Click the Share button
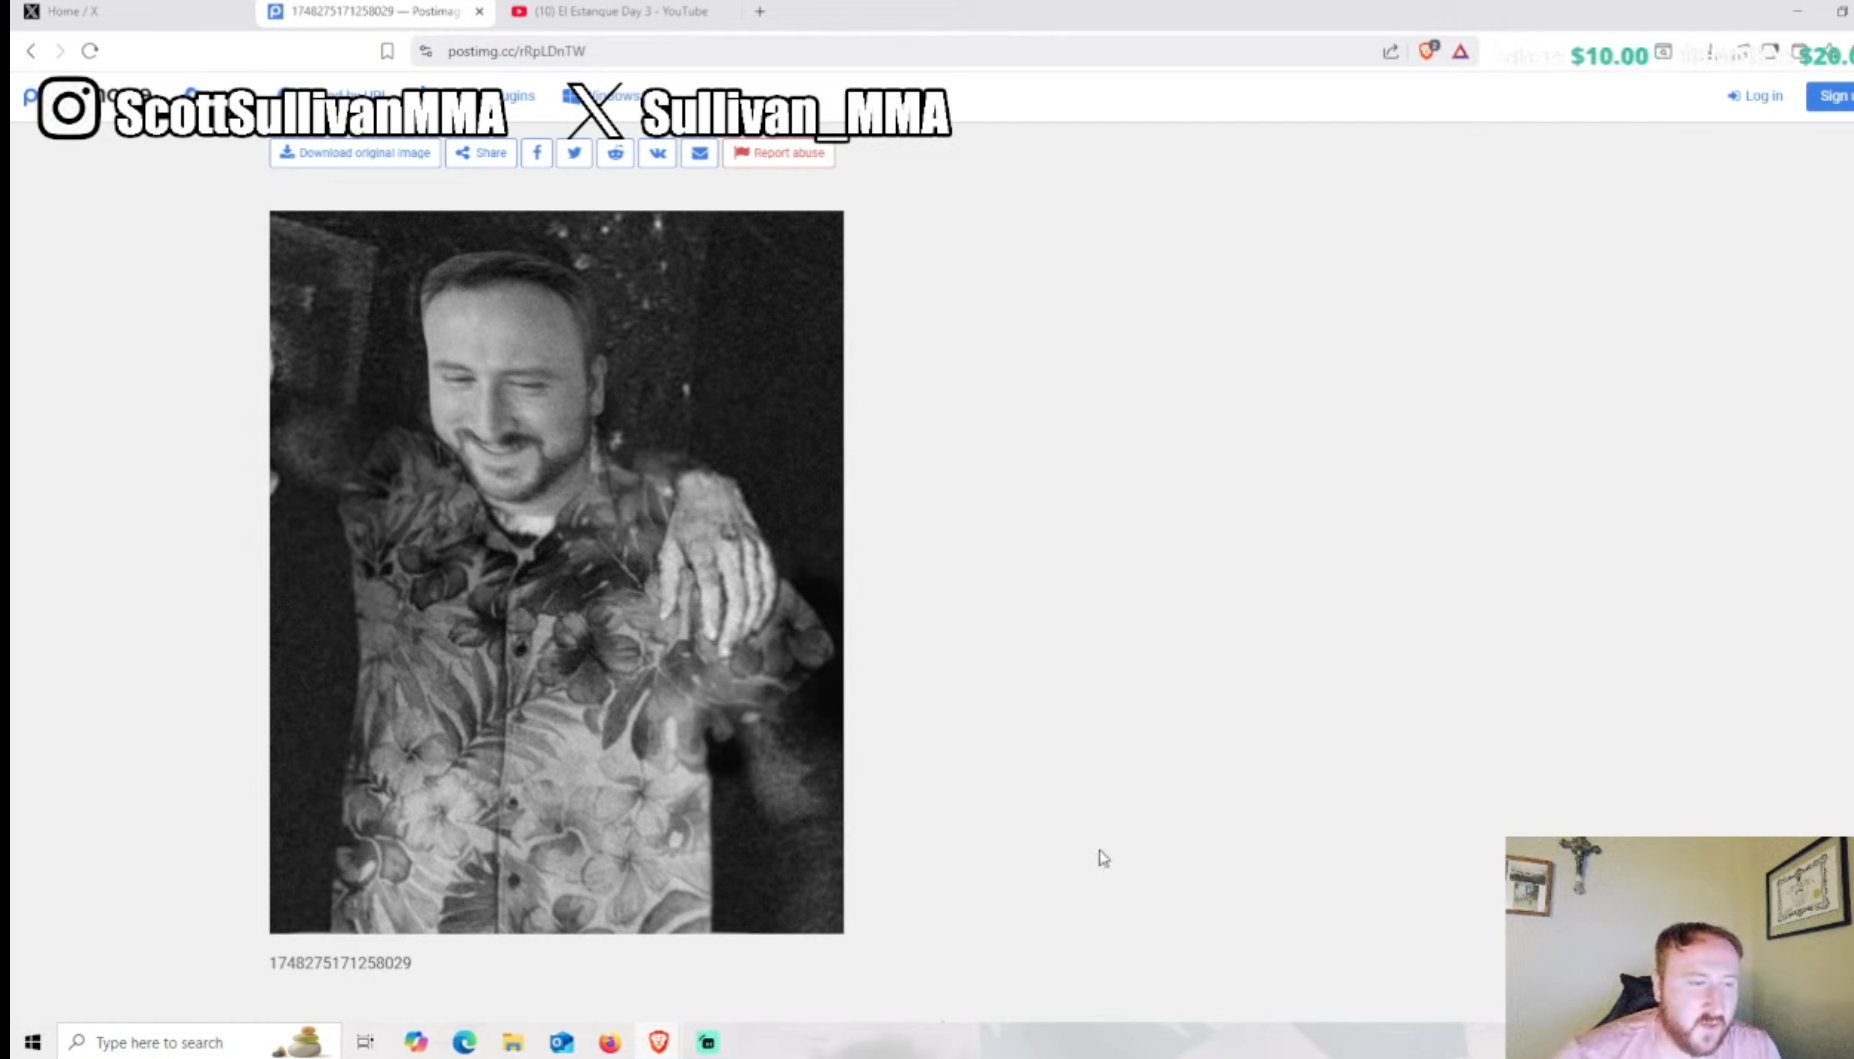Screen dimensions: 1854x1059 (481, 153)
